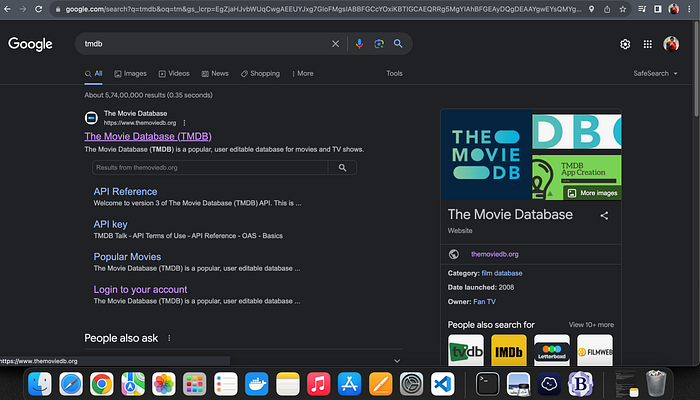Switch to the Images tab
Image resolution: width=700 pixels, height=400 pixels.
(x=130, y=74)
